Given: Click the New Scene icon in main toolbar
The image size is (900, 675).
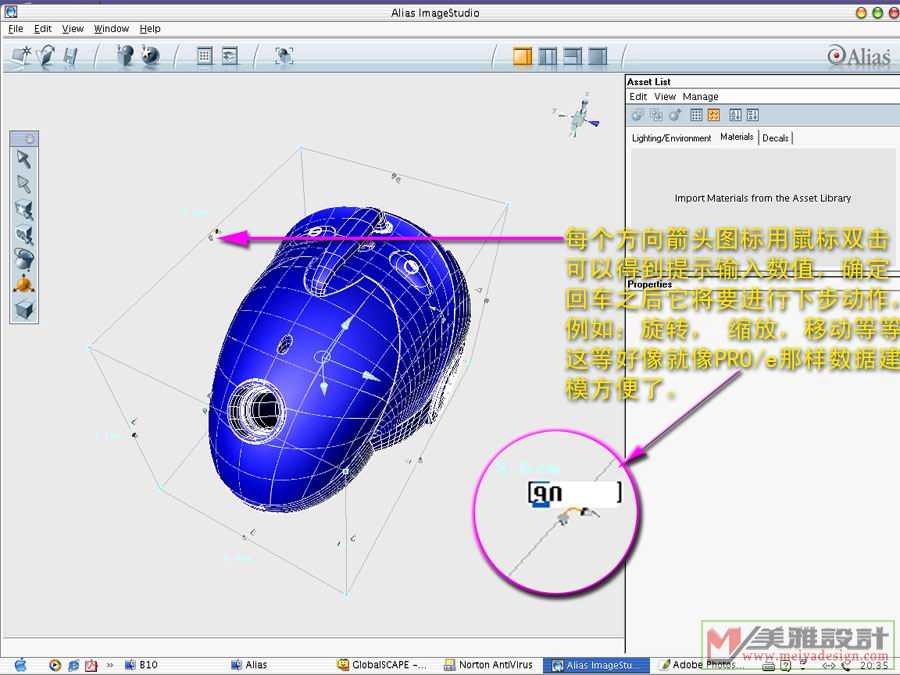Looking at the screenshot, I should click(x=21, y=56).
